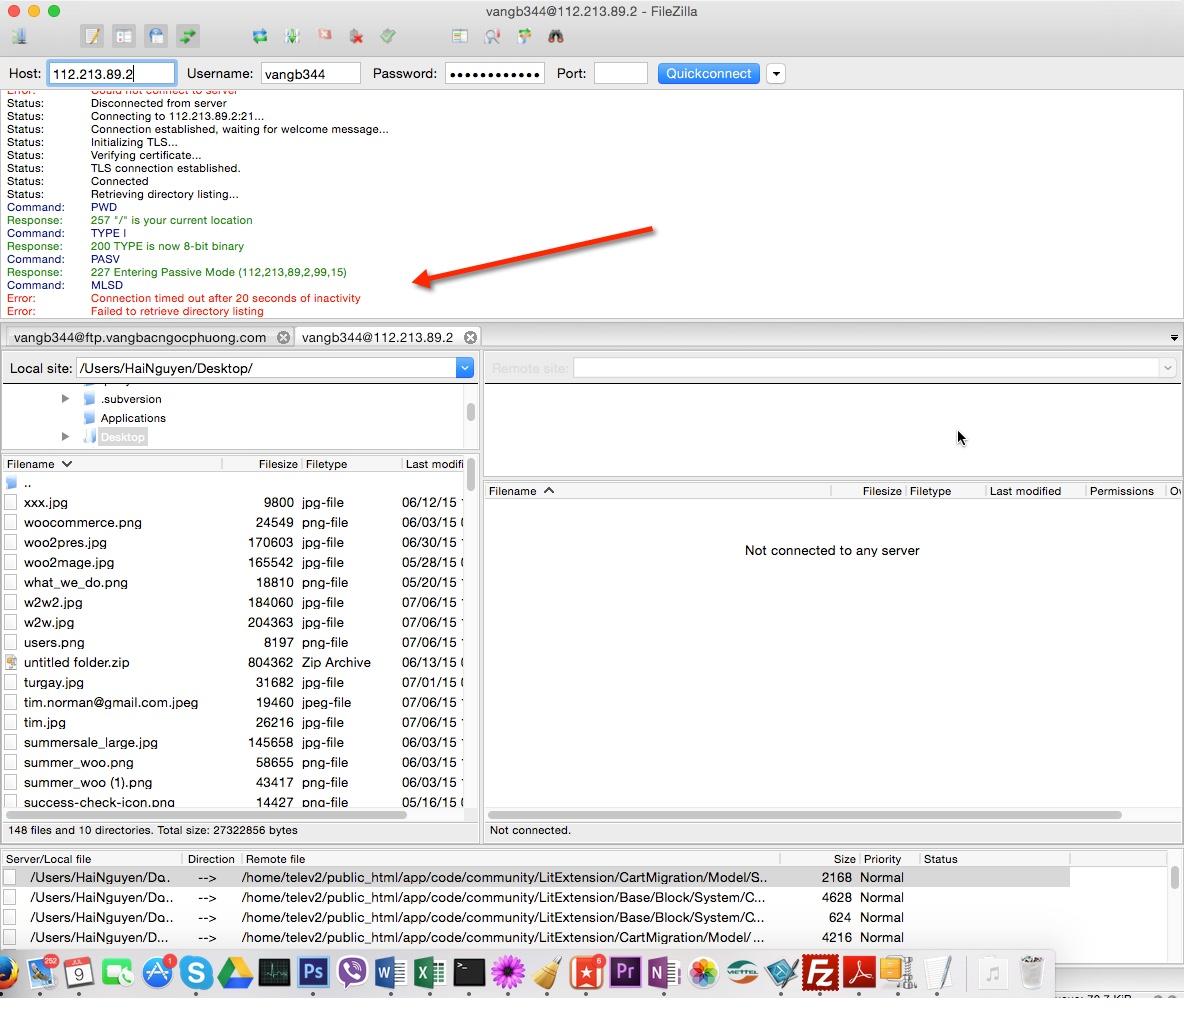This screenshot has width=1184, height=1009.
Task: Expand the .subversion folder
Action: point(66,399)
